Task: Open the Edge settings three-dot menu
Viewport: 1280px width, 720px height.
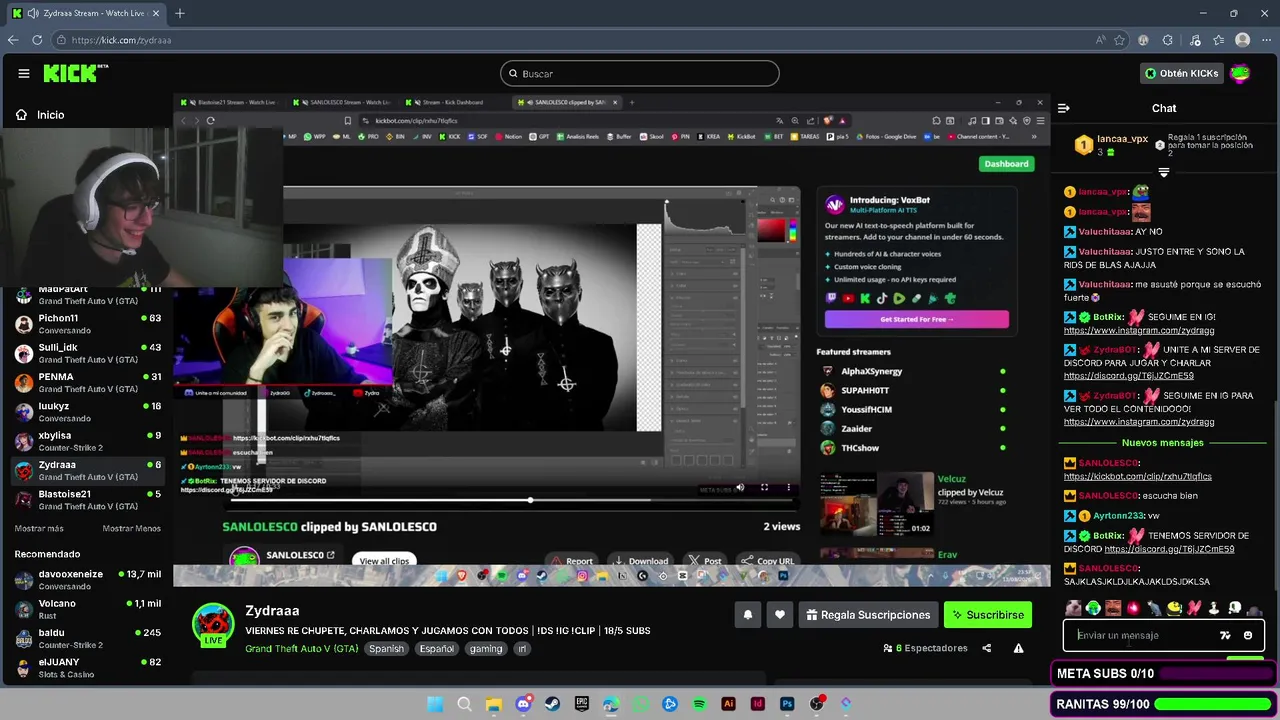Action: click(1265, 40)
